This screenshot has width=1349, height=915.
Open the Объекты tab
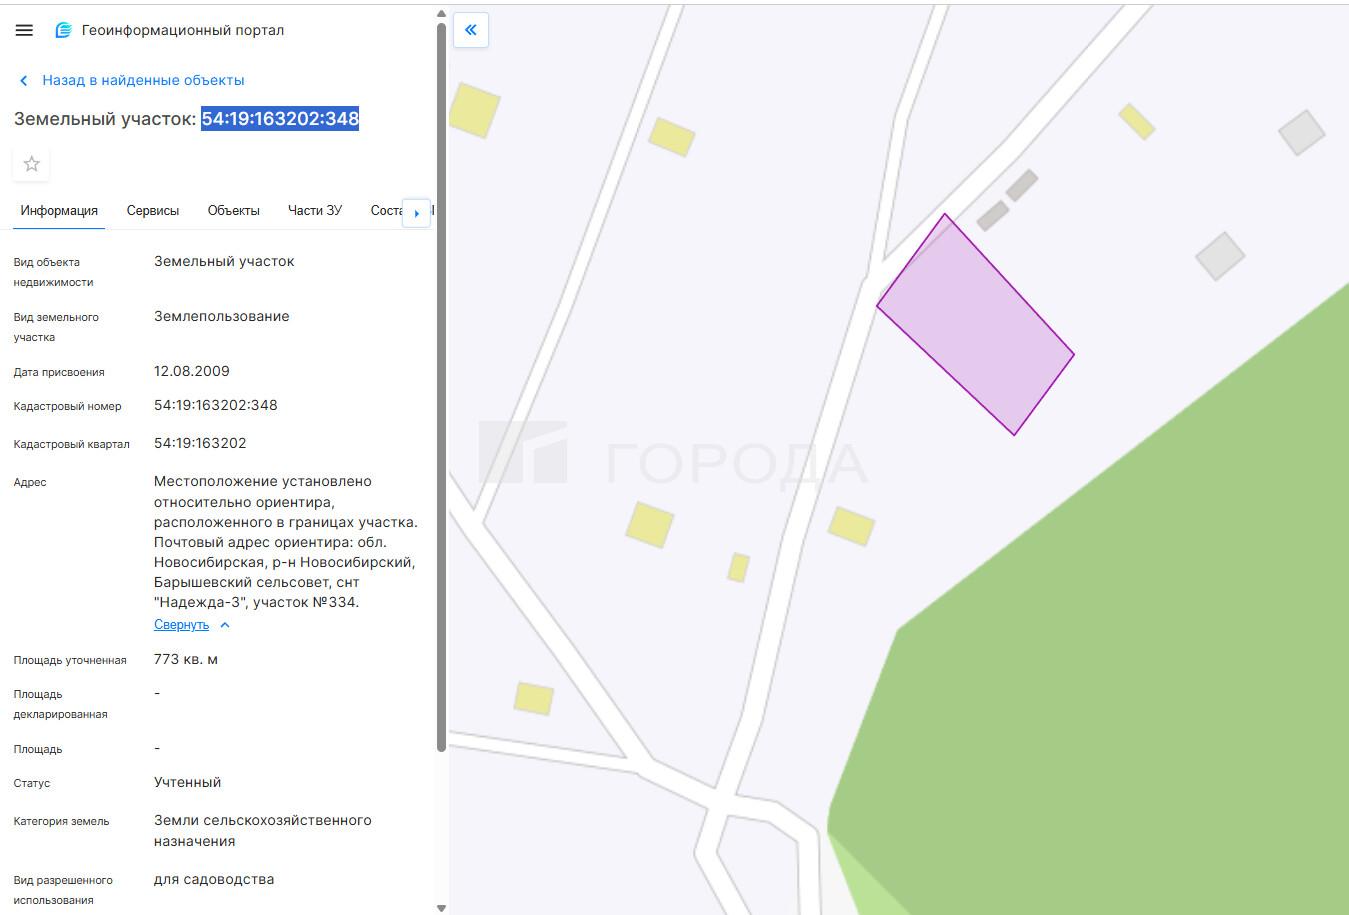(x=233, y=211)
